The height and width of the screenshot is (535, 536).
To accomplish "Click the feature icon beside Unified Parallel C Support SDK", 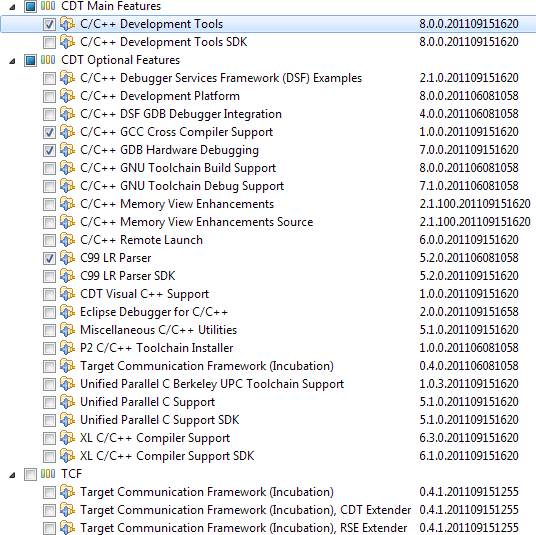I will pyautogui.click(x=67, y=420).
